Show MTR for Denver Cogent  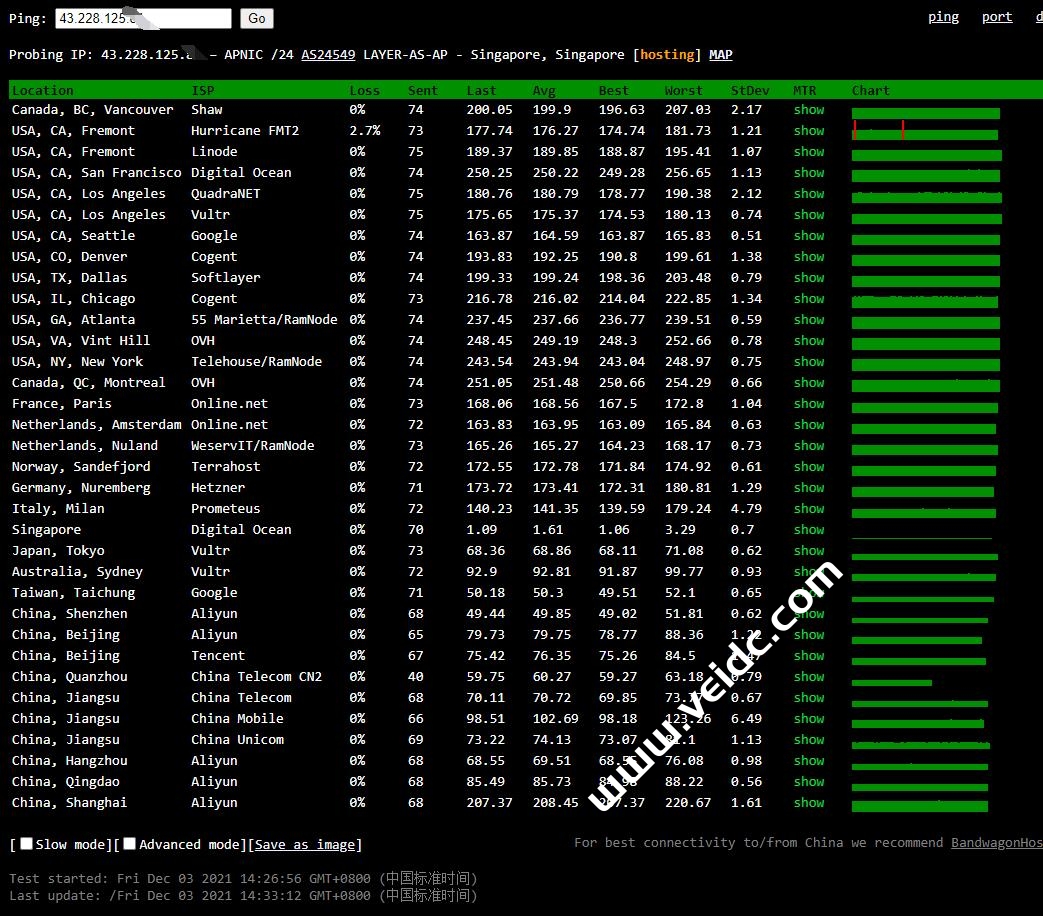[x=809, y=257]
